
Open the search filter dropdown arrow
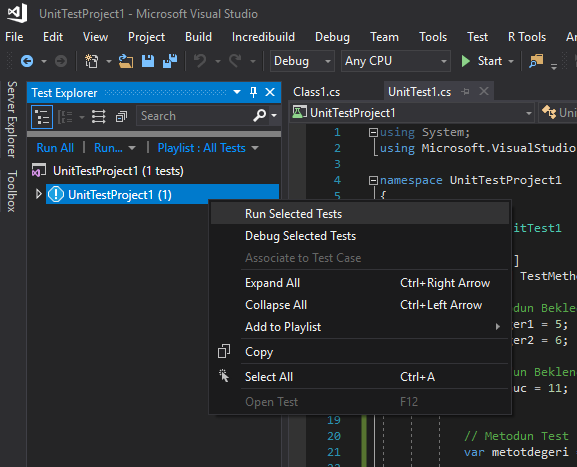tap(274, 116)
